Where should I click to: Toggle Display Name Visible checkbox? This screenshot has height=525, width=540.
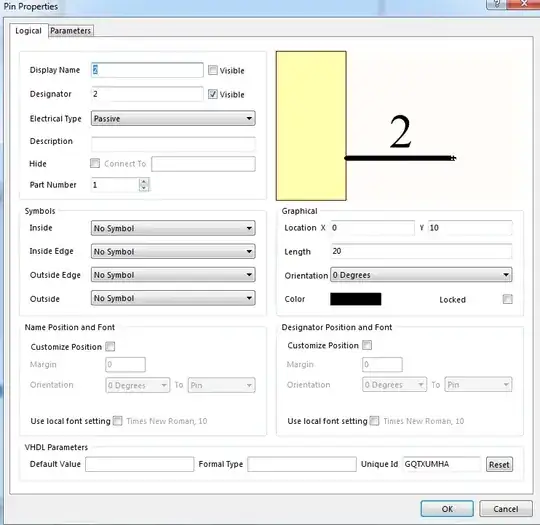point(213,70)
